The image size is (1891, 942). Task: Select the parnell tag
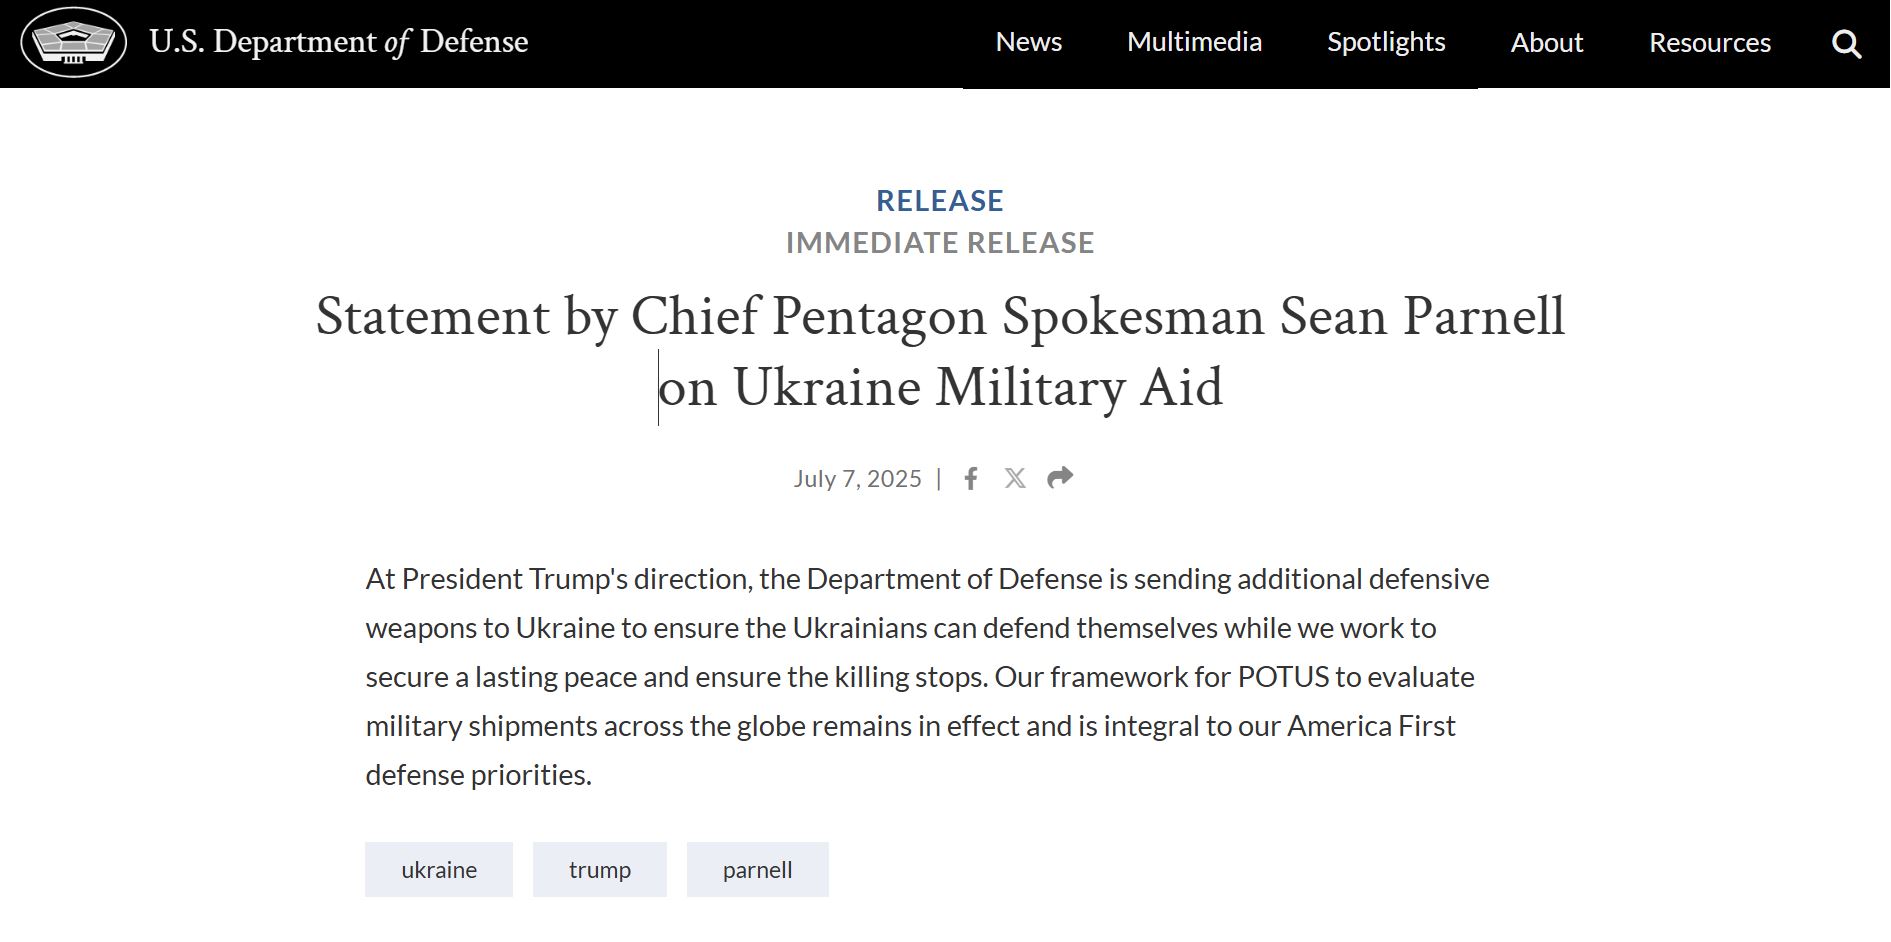[758, 870]
